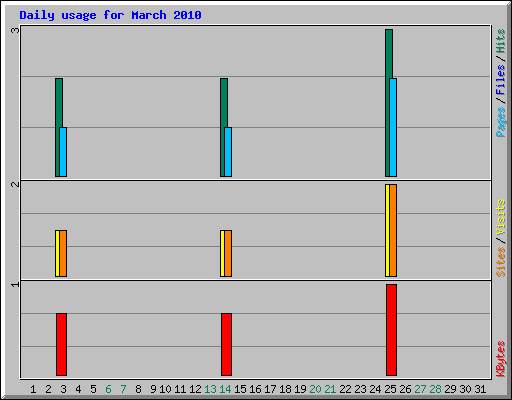The image size is (512, 400).
Task: Click day 23 on the x-axis
Action: click(x=360, y=389)
